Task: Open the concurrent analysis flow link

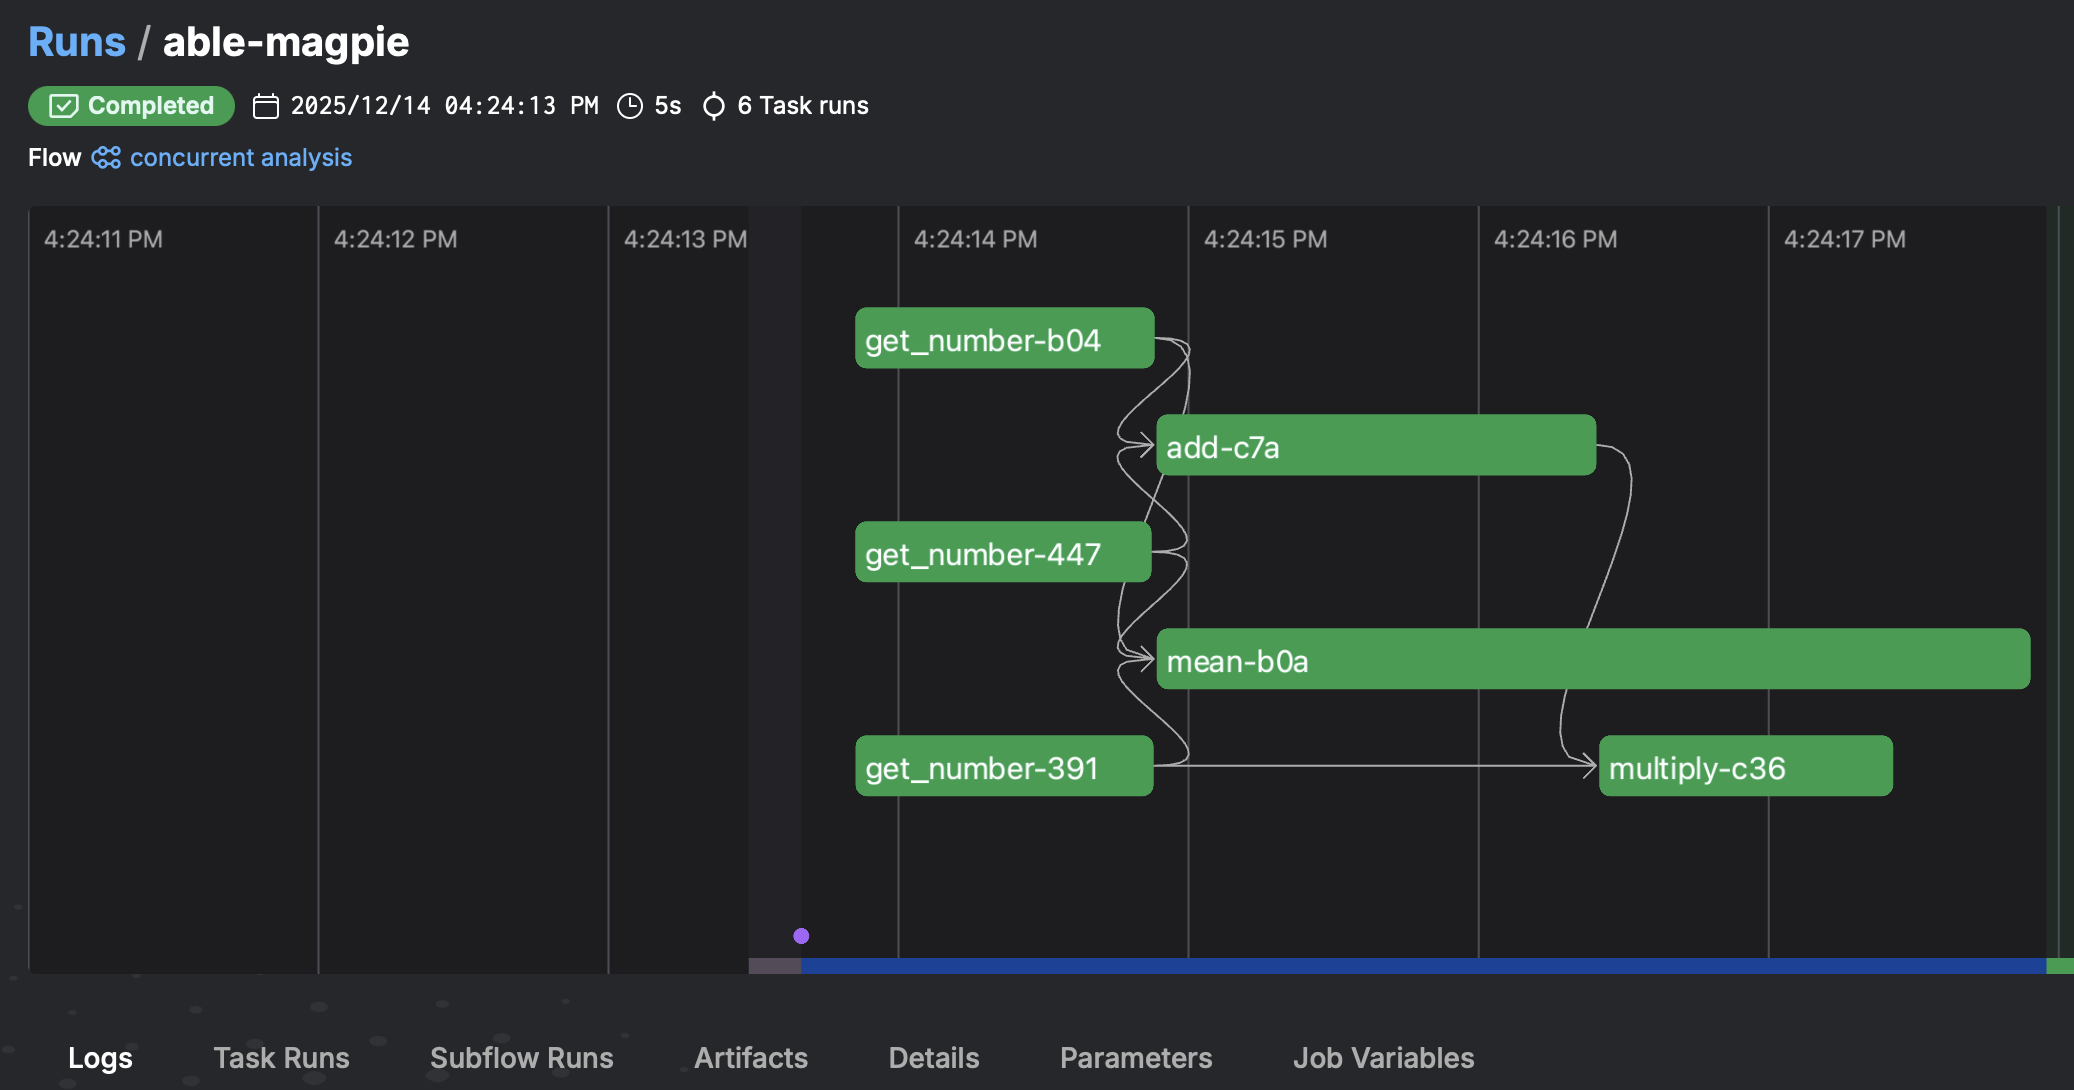Action: coord(240,157)
